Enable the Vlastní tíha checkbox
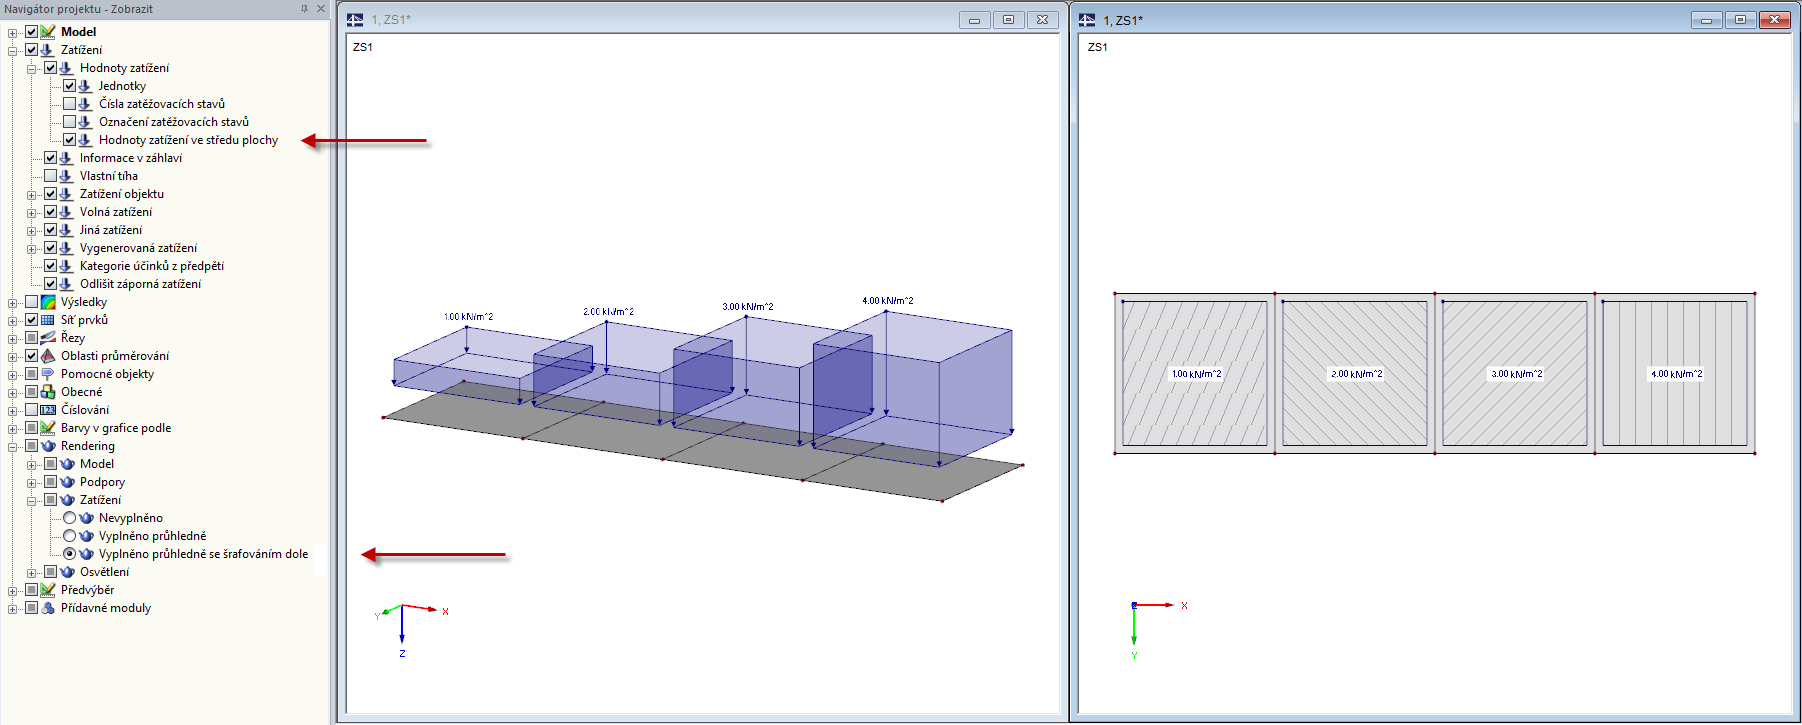Screen dimensions: 1802x725 50,176
